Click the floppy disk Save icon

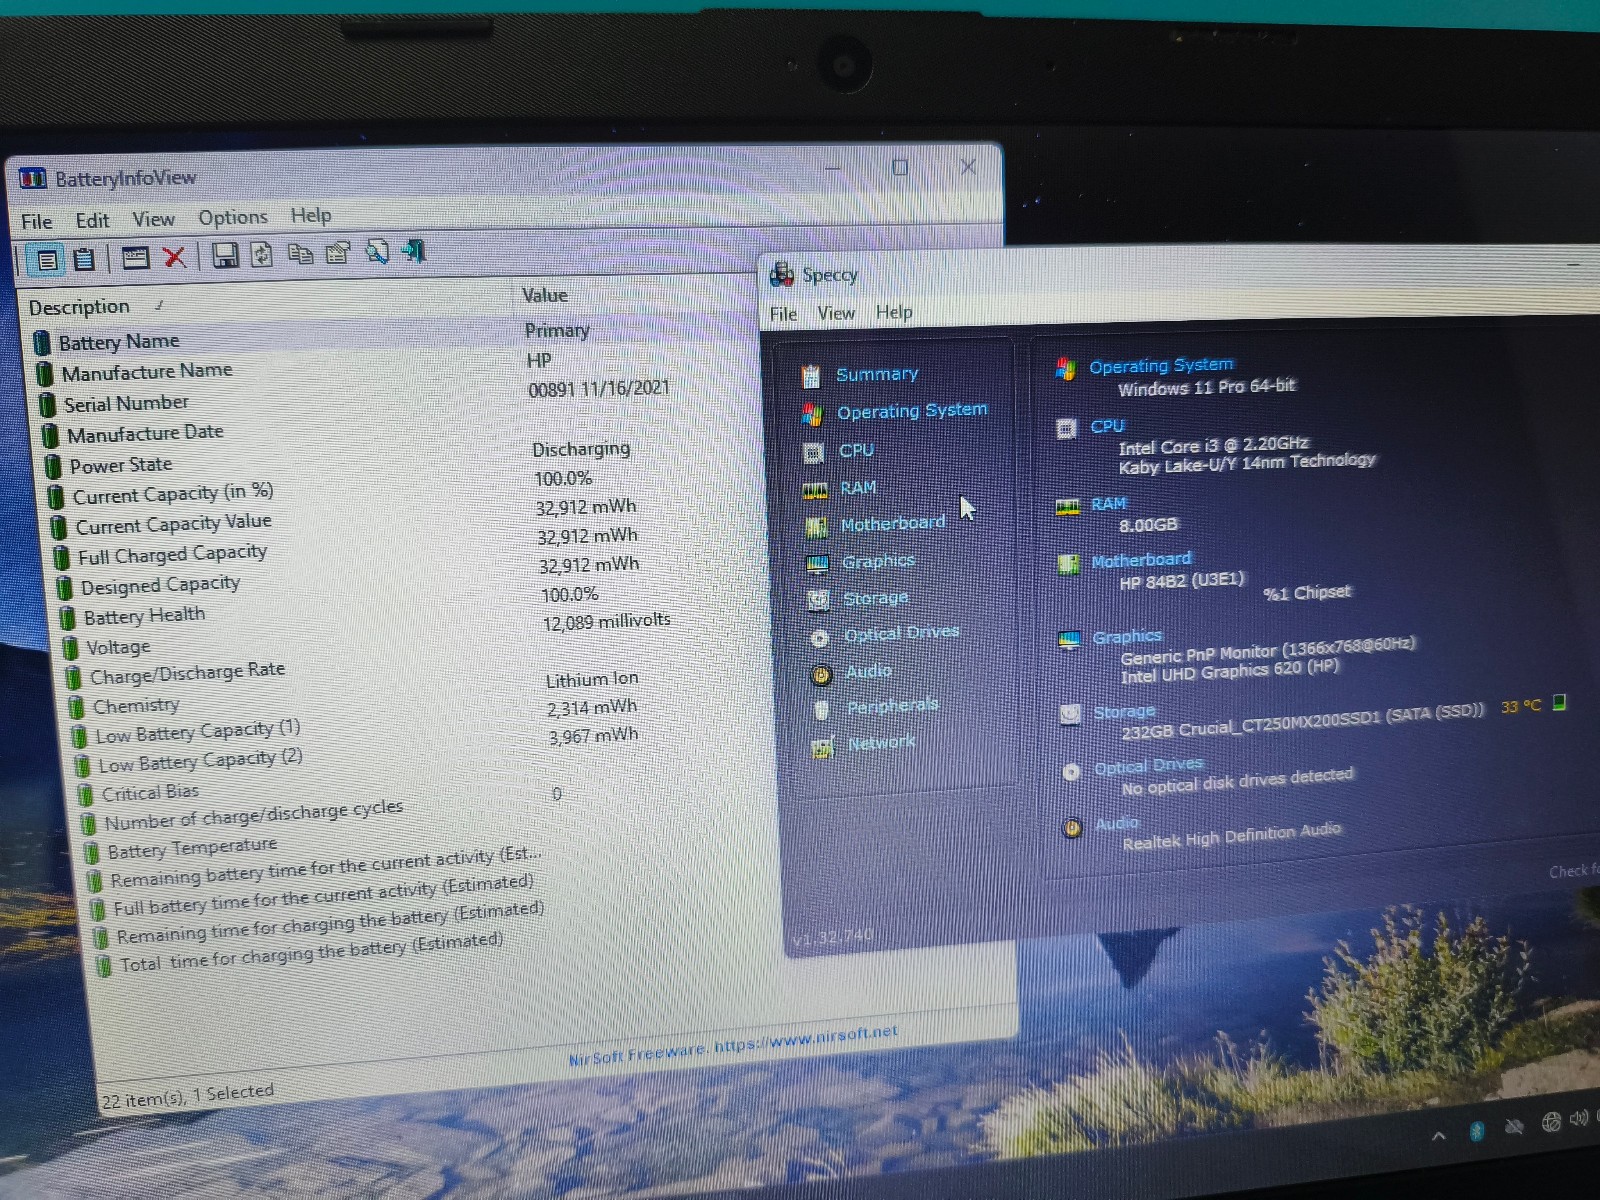point(225,256)
